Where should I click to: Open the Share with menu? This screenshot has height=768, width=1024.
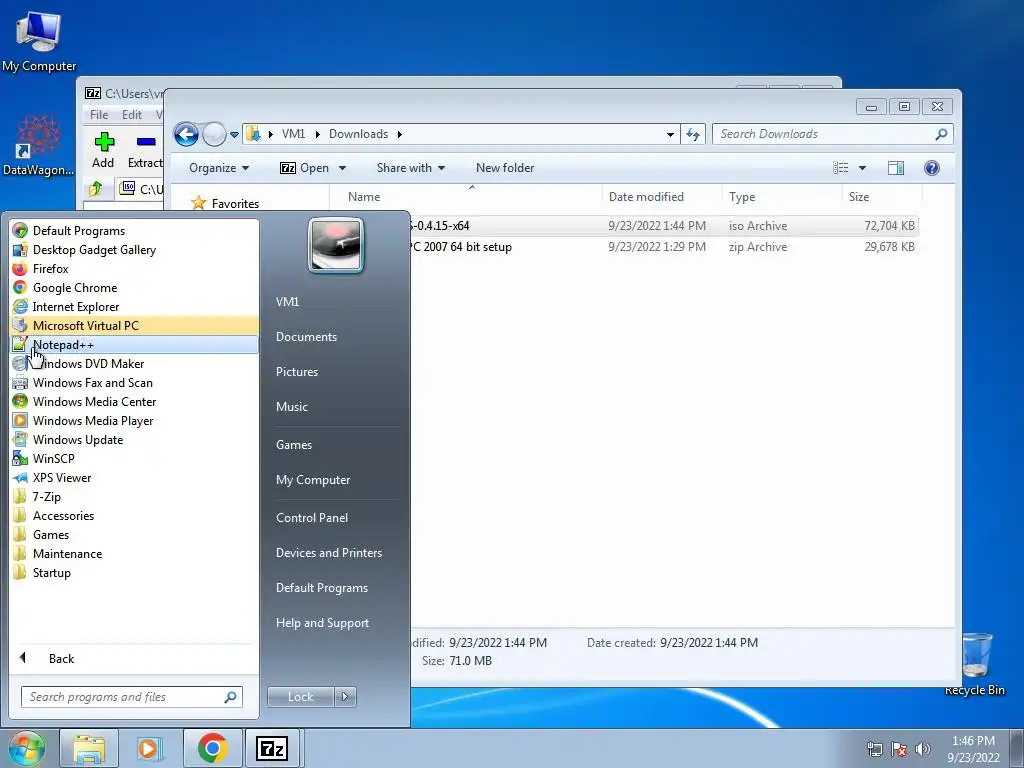[x=411, y=168]
